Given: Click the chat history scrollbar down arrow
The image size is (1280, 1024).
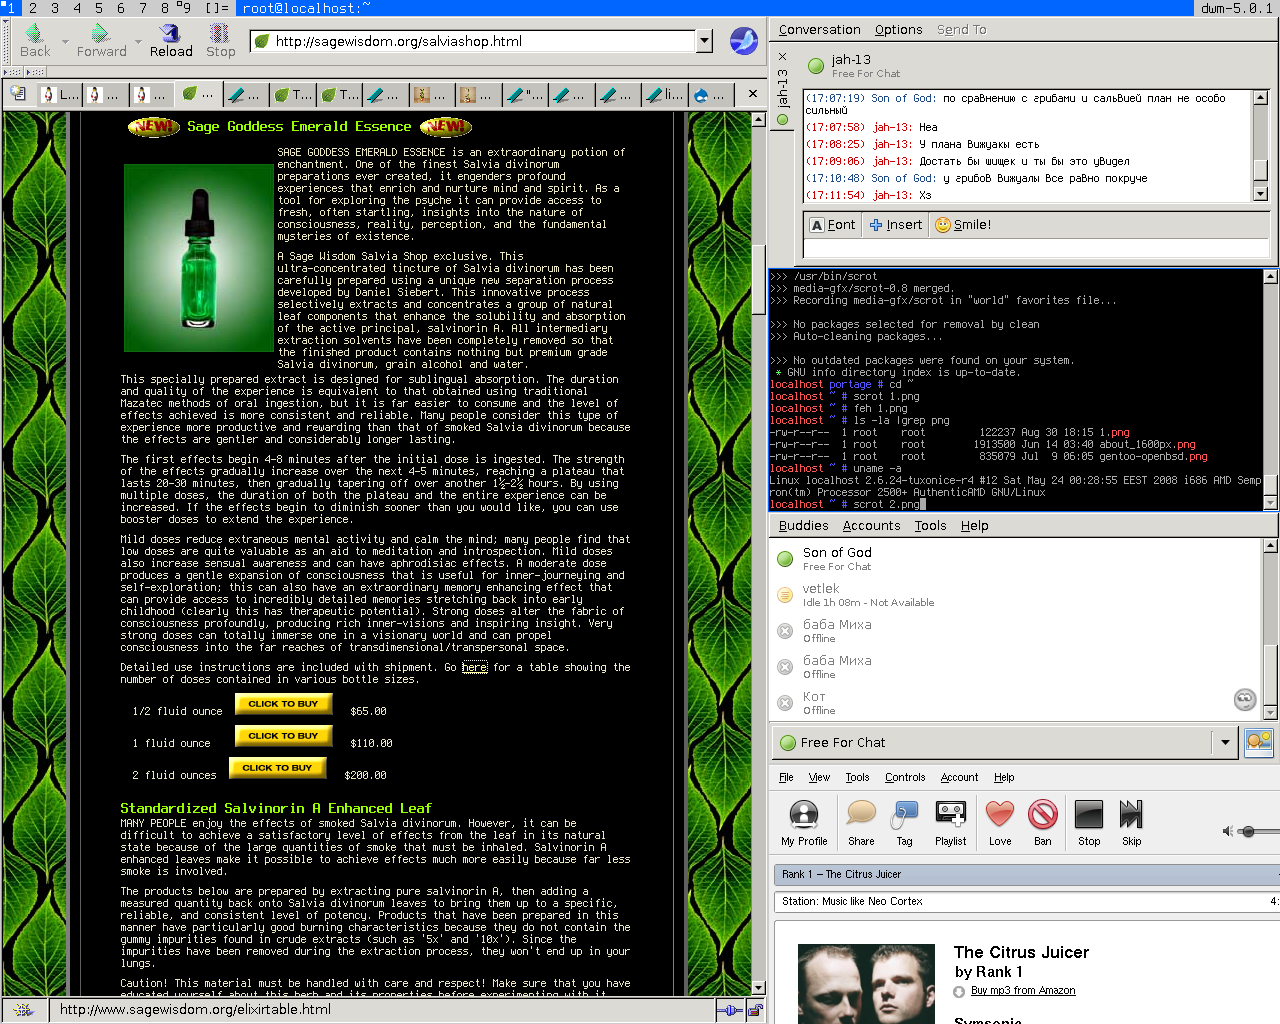Looking at the screenshot, I should coord(1260,194).
